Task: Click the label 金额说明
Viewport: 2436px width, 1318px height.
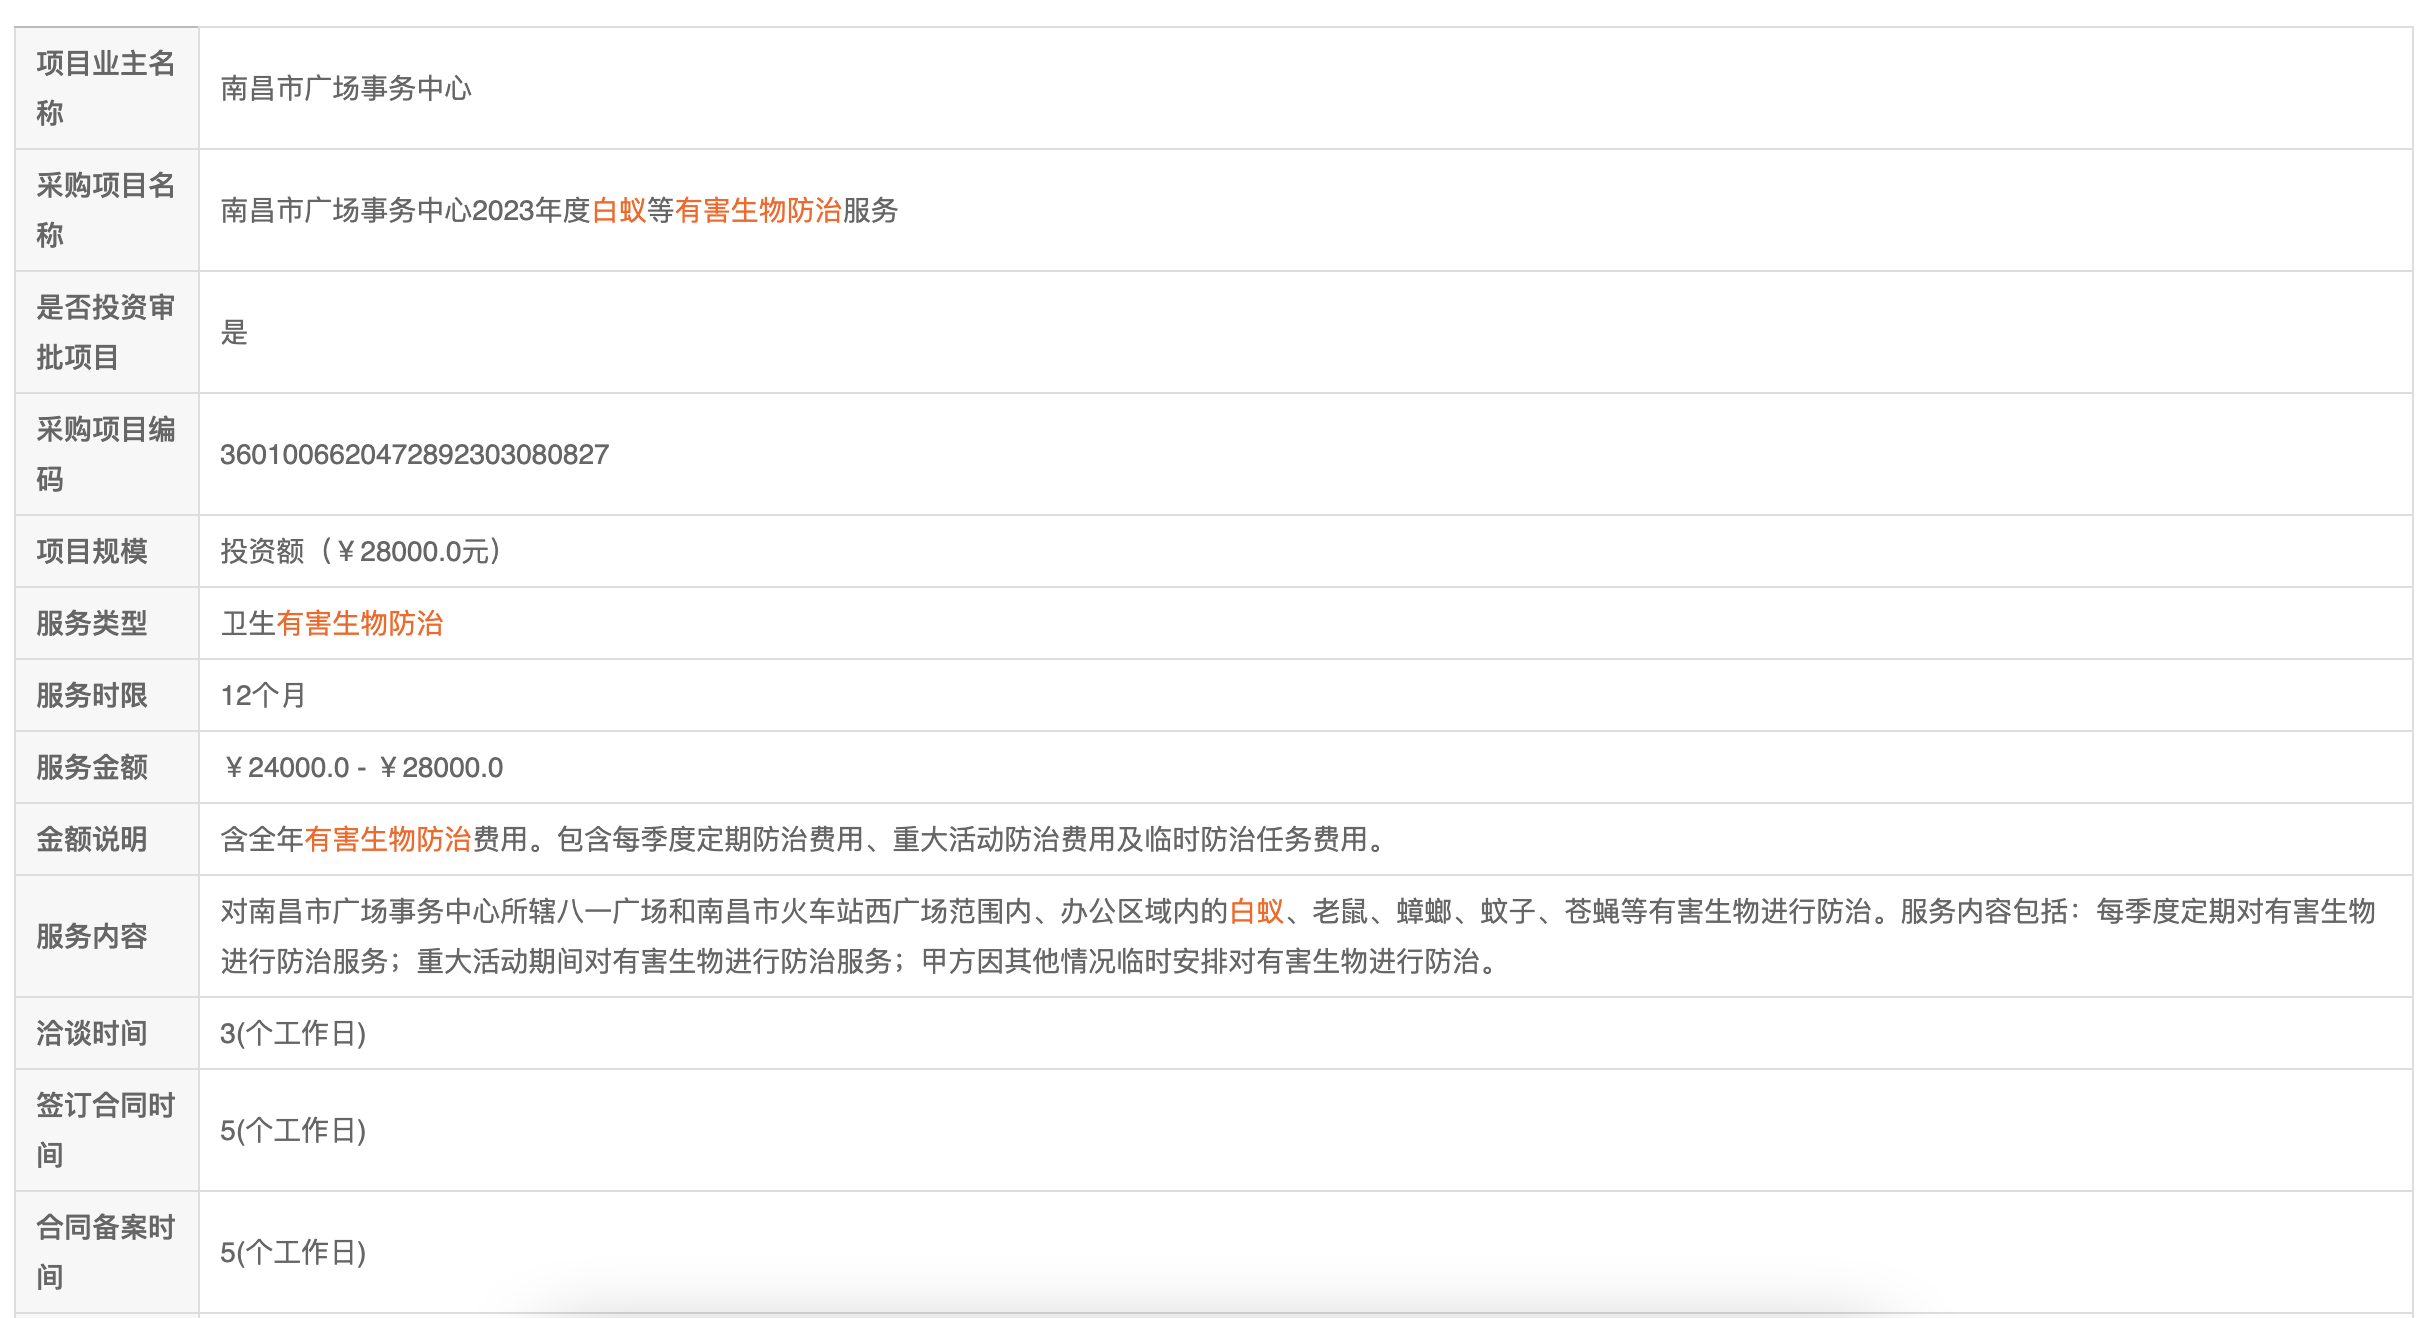Action: (92, 839)
